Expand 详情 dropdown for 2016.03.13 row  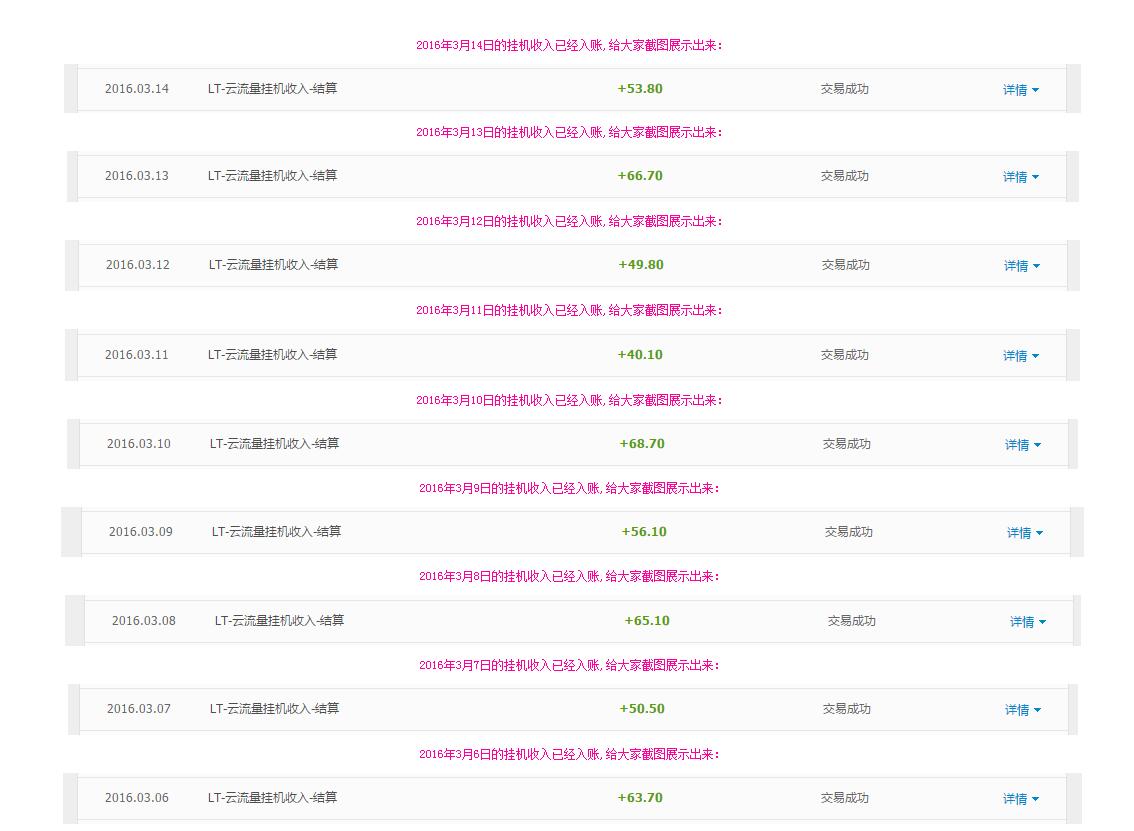[x=1020, y=176]
